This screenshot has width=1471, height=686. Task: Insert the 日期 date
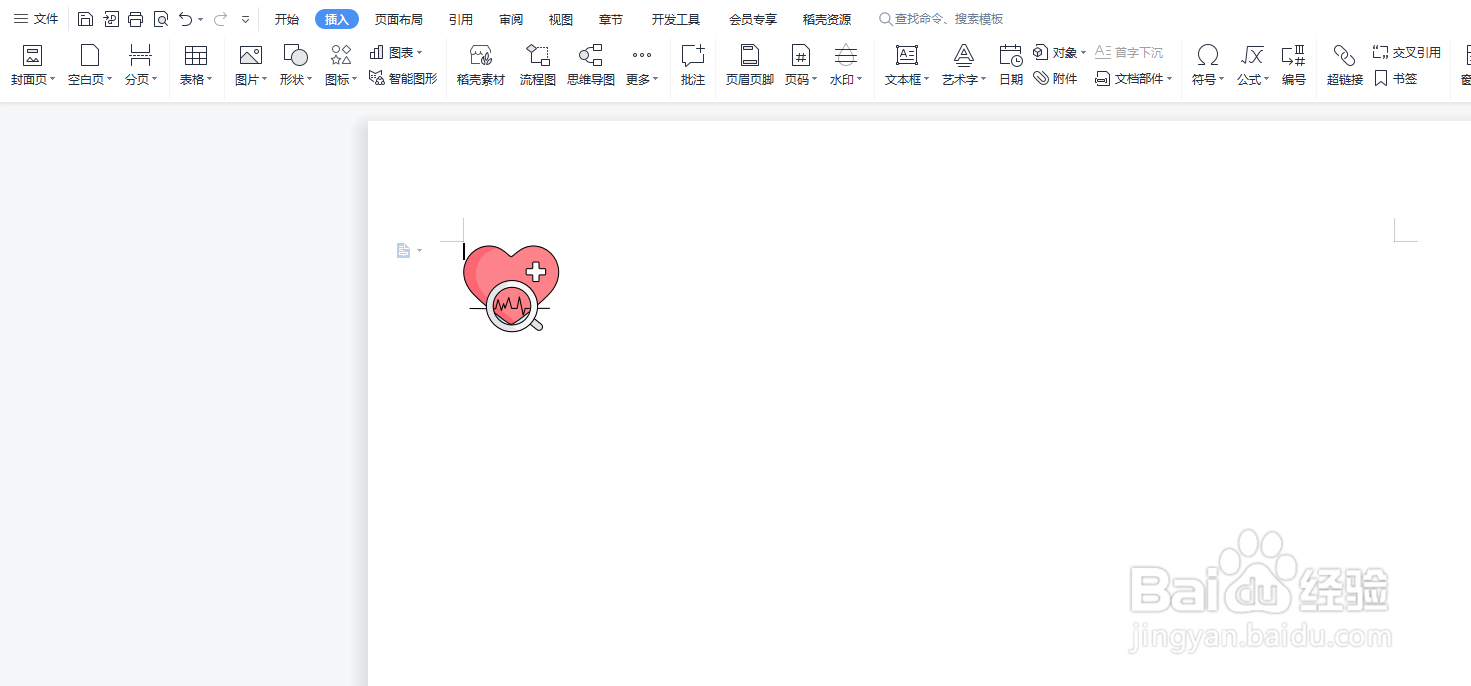click(x=1011, y=66)
